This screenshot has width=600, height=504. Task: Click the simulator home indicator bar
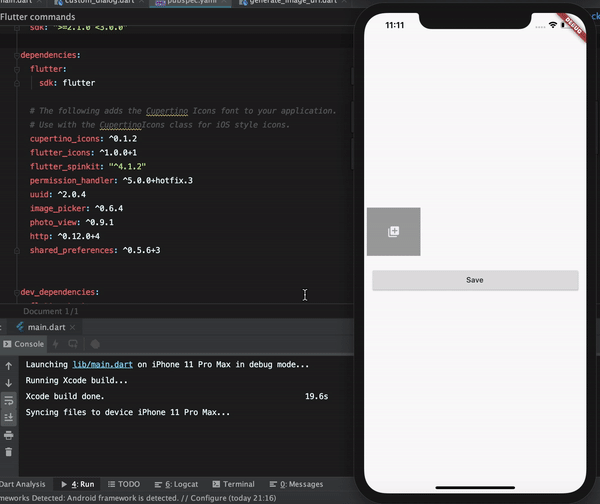pos(475,488)
